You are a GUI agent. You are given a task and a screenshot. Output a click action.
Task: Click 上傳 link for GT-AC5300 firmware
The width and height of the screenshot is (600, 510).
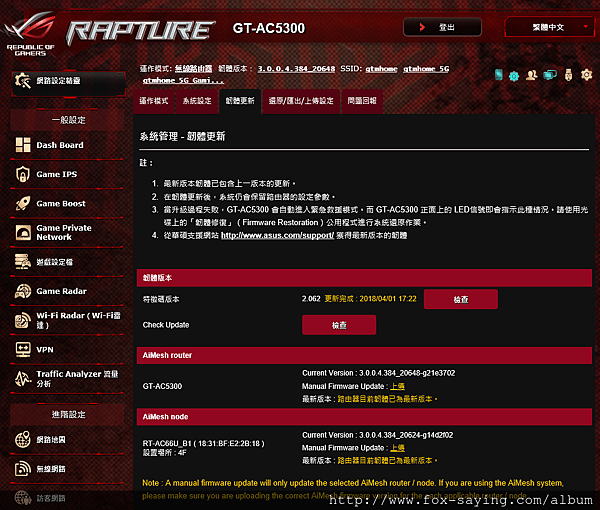[397, 386]
